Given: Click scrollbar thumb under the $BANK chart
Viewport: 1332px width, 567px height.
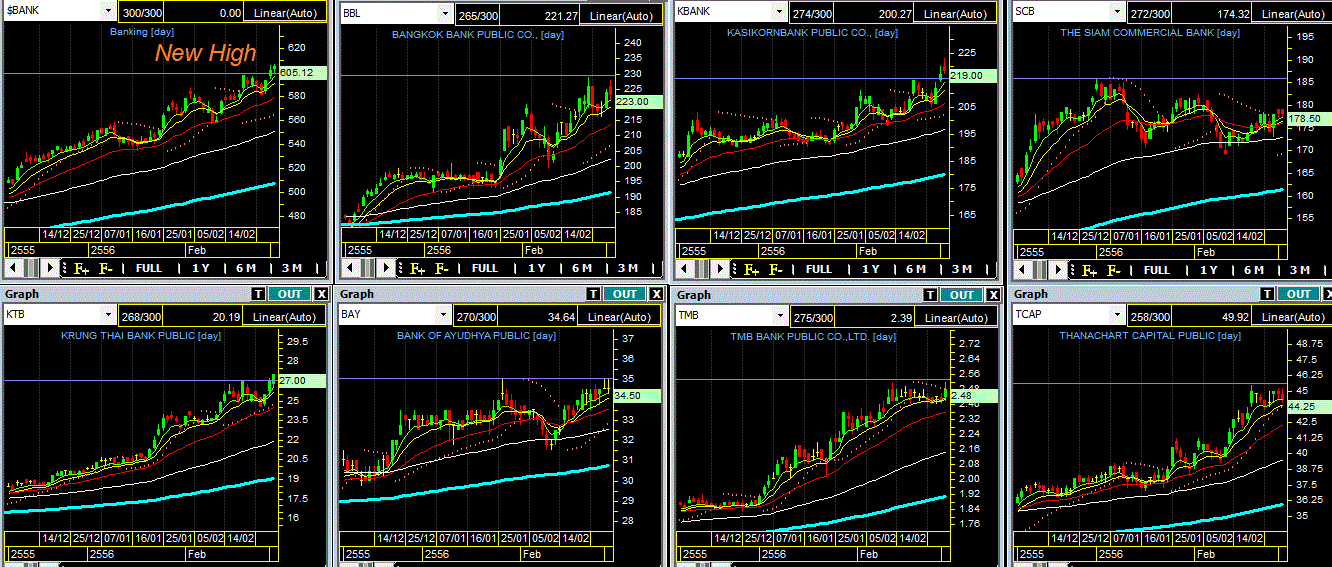Looking at the screenshot, I should (x=32, y=268).
